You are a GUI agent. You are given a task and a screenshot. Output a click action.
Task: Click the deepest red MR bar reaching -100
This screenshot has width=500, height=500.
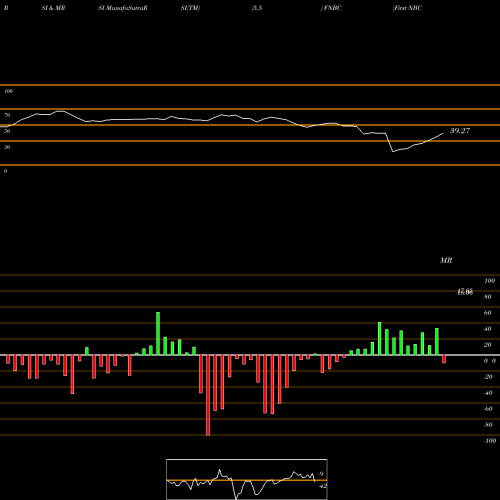208,395
